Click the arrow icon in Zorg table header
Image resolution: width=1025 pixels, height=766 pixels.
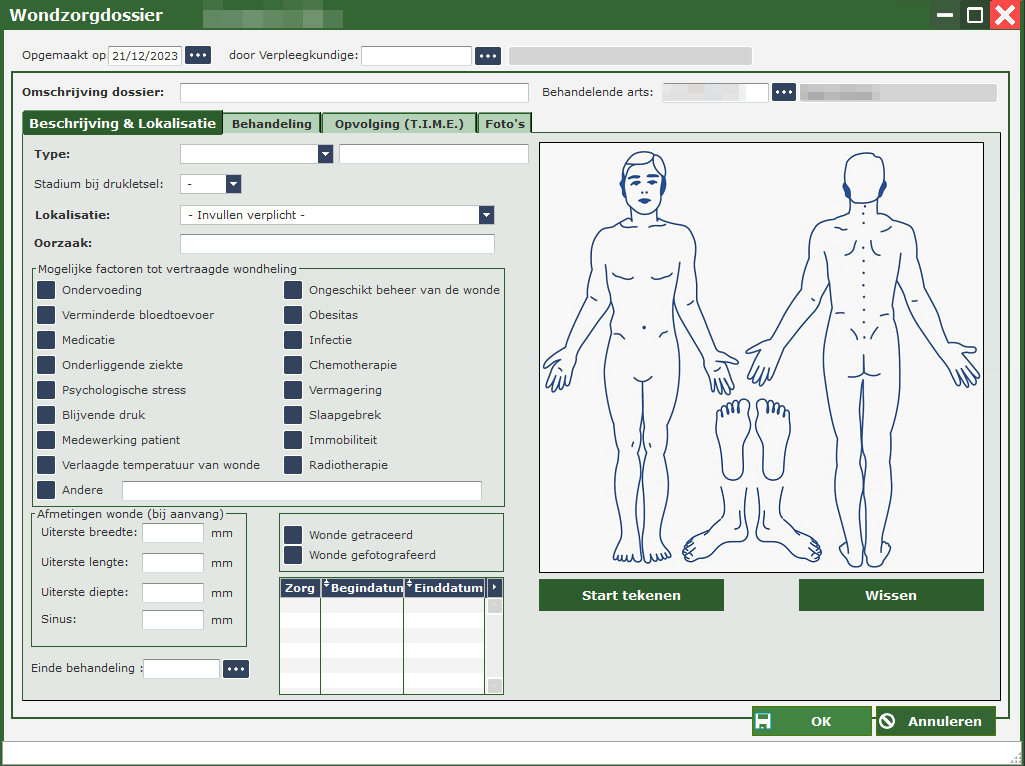(493, 587)
